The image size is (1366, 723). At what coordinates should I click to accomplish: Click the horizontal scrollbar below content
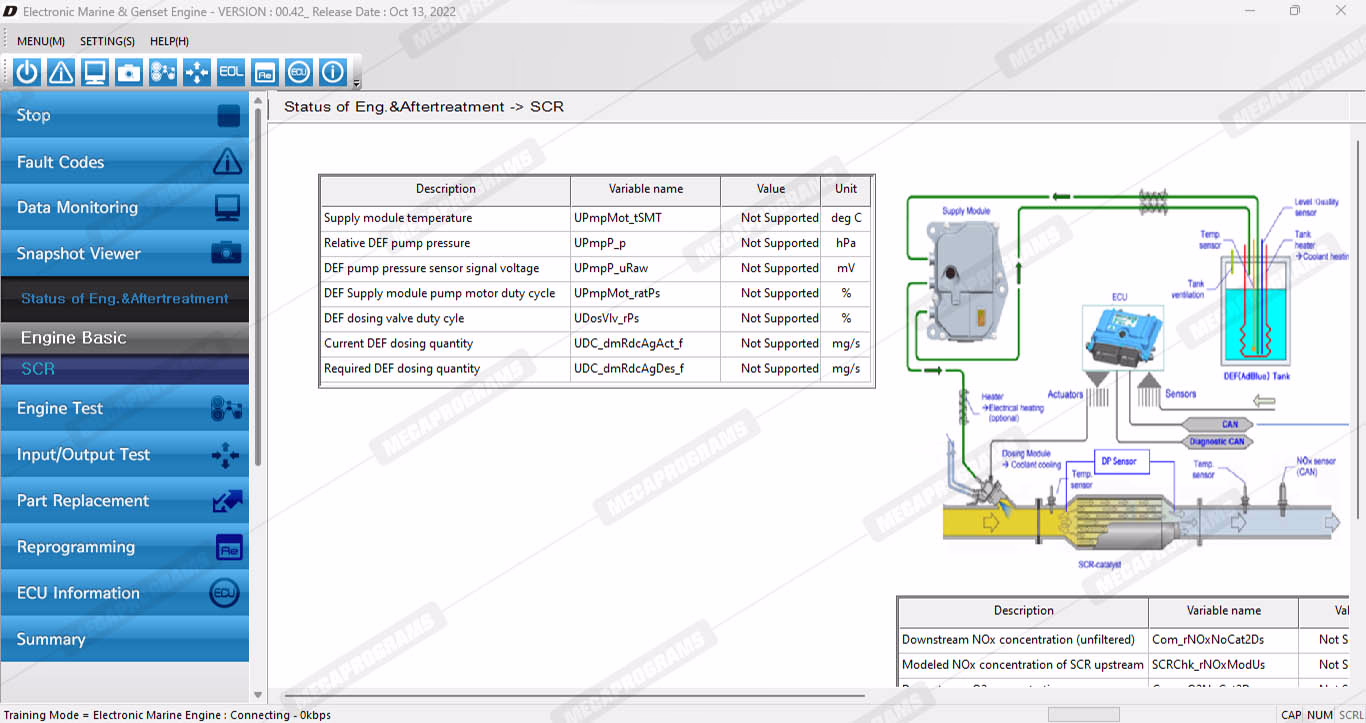point(574,695)
